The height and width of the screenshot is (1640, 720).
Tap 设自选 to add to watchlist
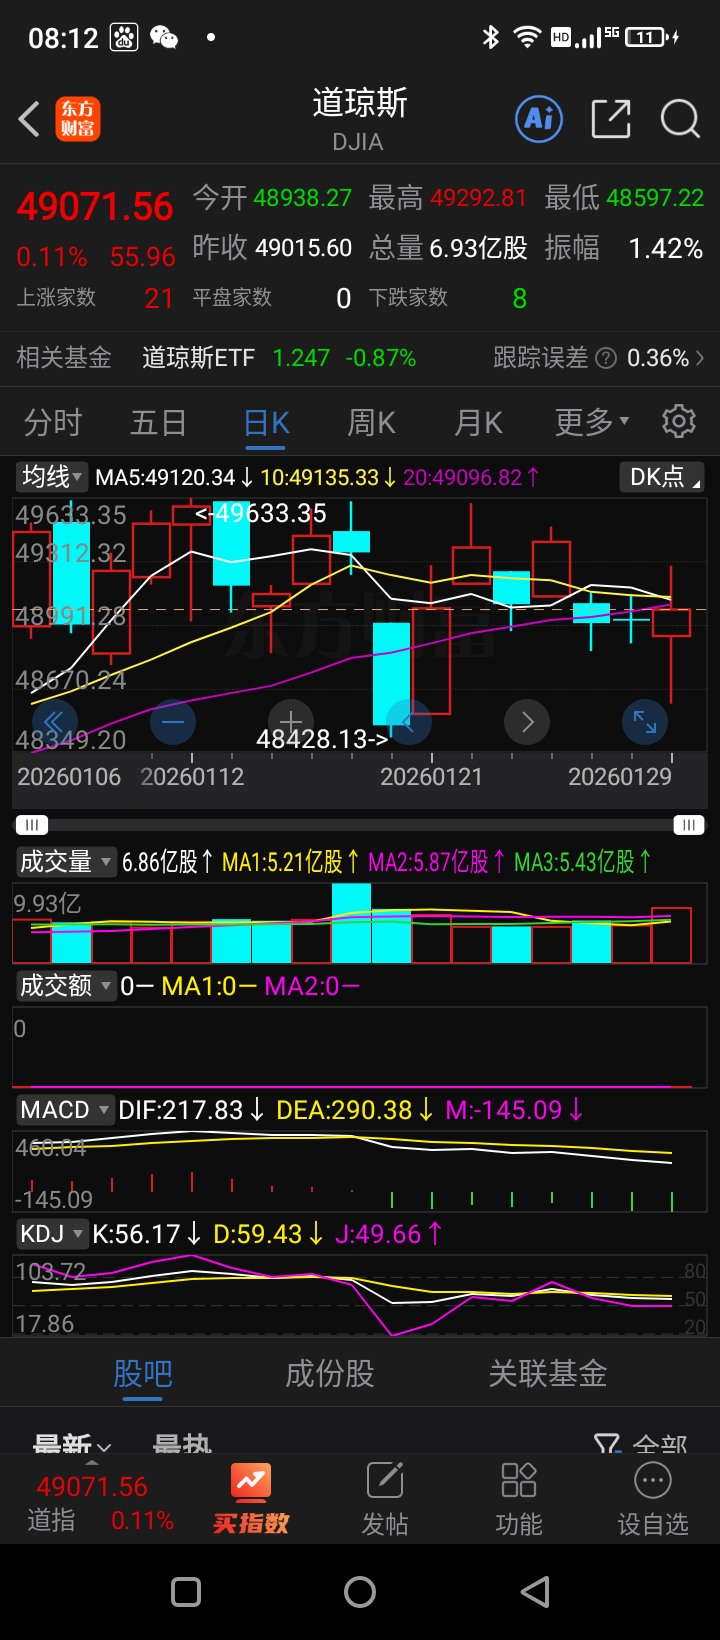pyautogui.click(x=653, y=1499)
